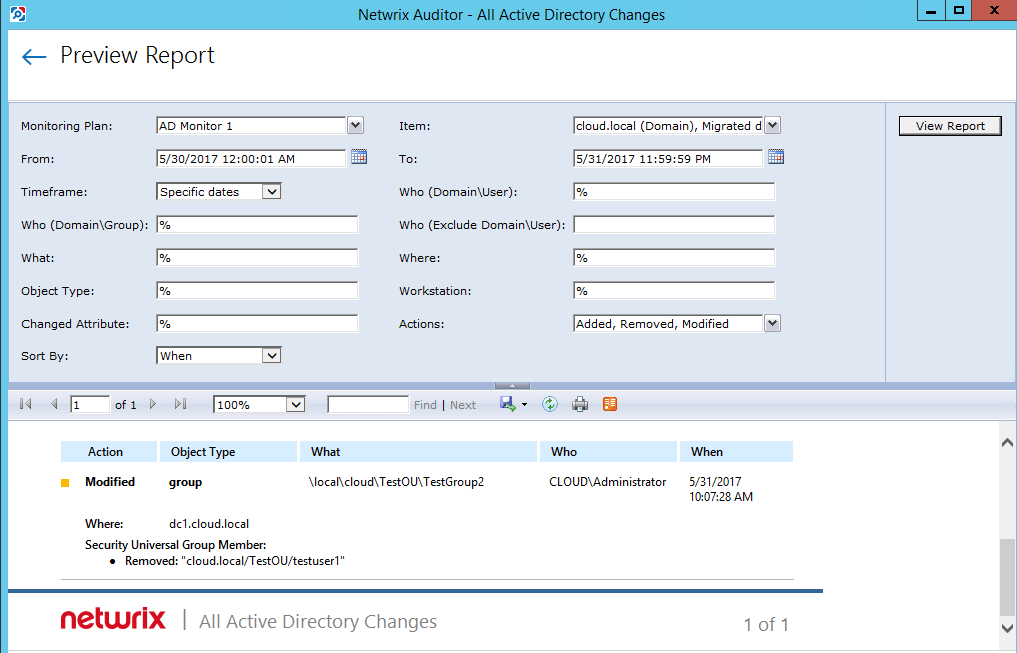The height and width of the screenshot is (653, 1017).
Task: Refresh the report with the green arrows icon
Action: (x=549, y=404)
